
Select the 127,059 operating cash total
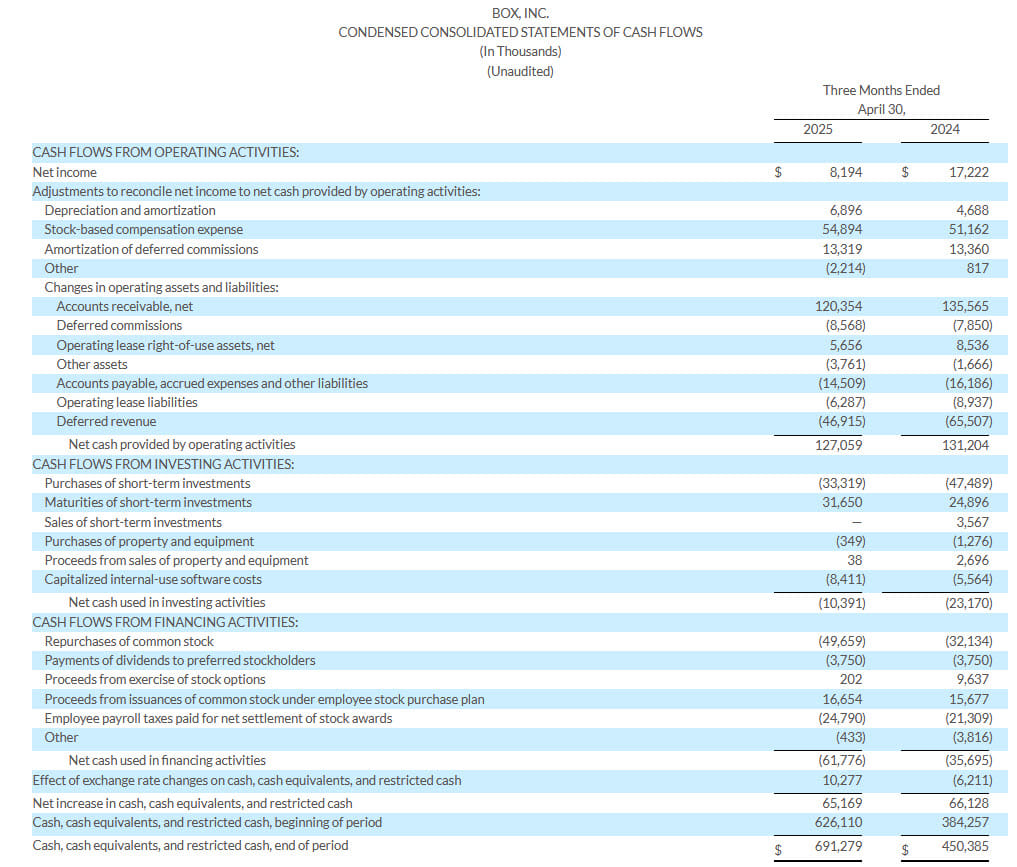click(839, 445)
